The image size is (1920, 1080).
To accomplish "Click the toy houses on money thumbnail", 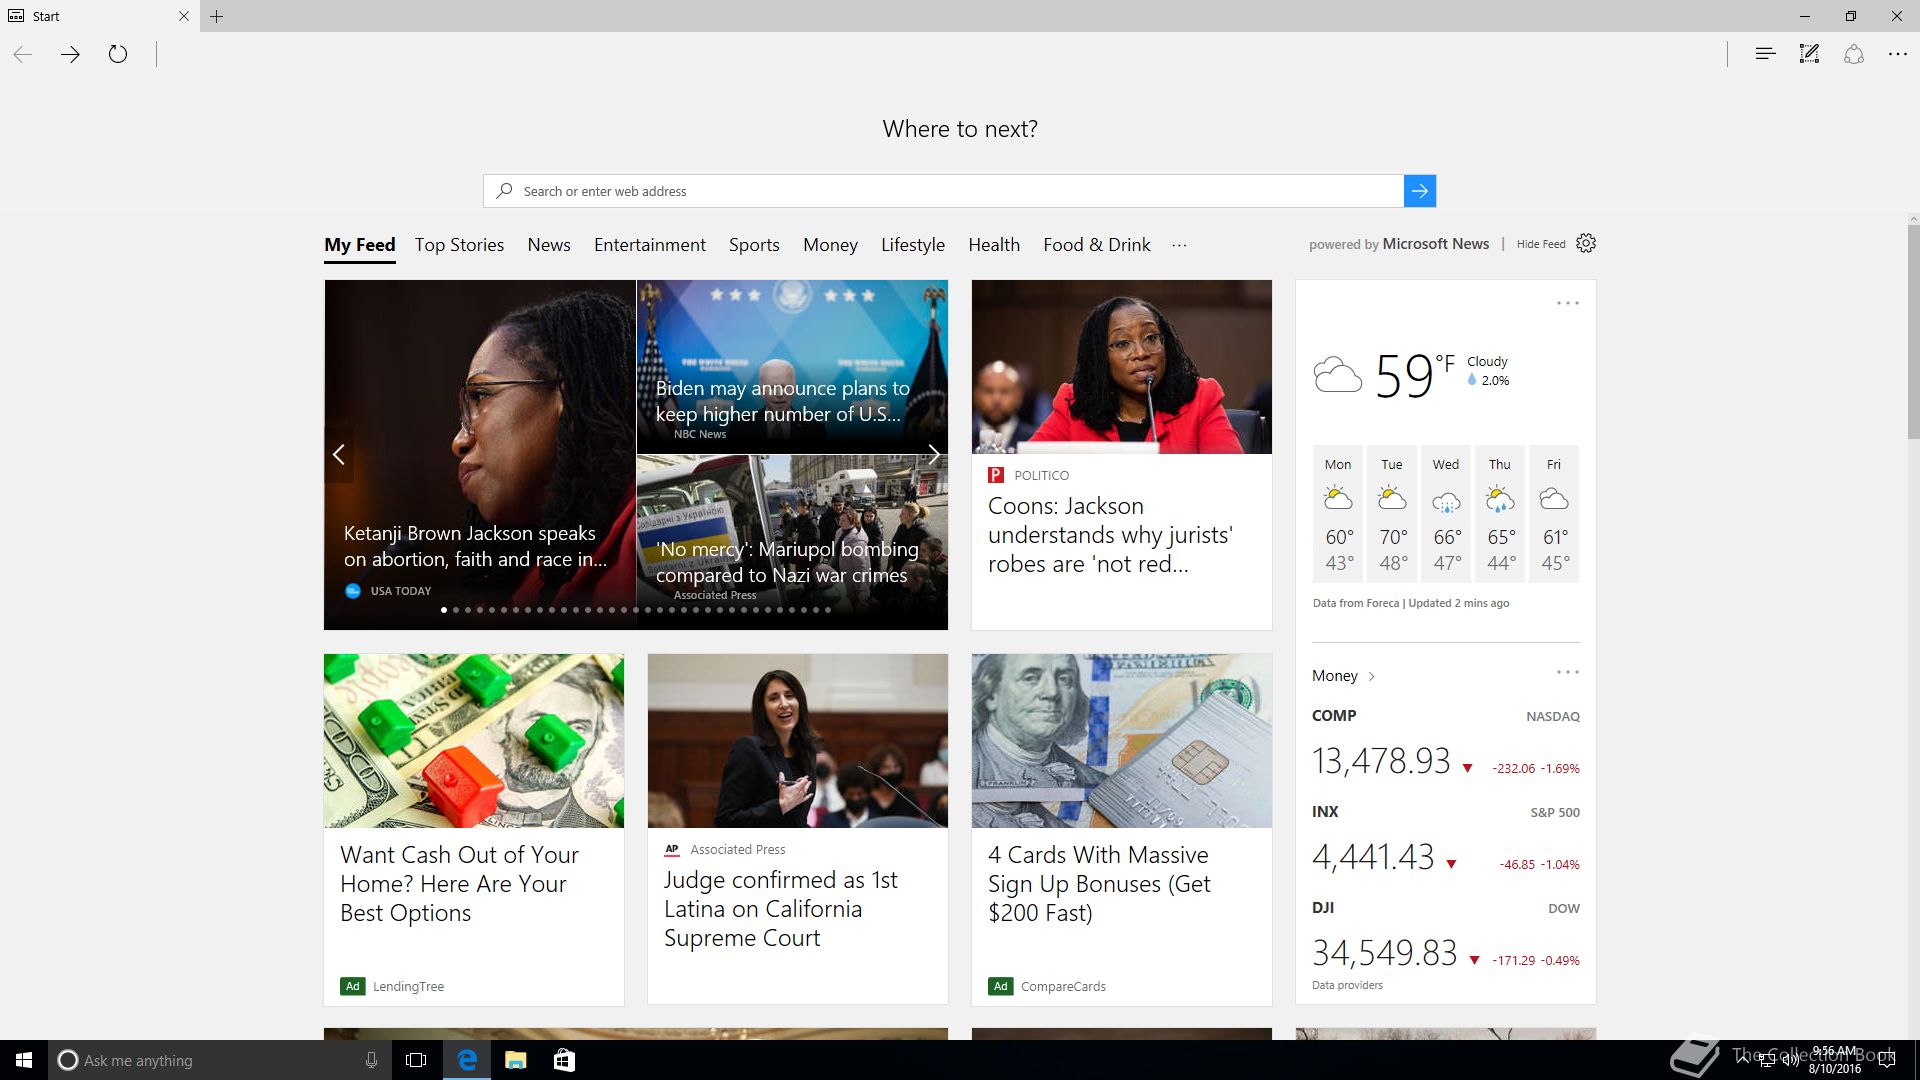I will [474, 741].
